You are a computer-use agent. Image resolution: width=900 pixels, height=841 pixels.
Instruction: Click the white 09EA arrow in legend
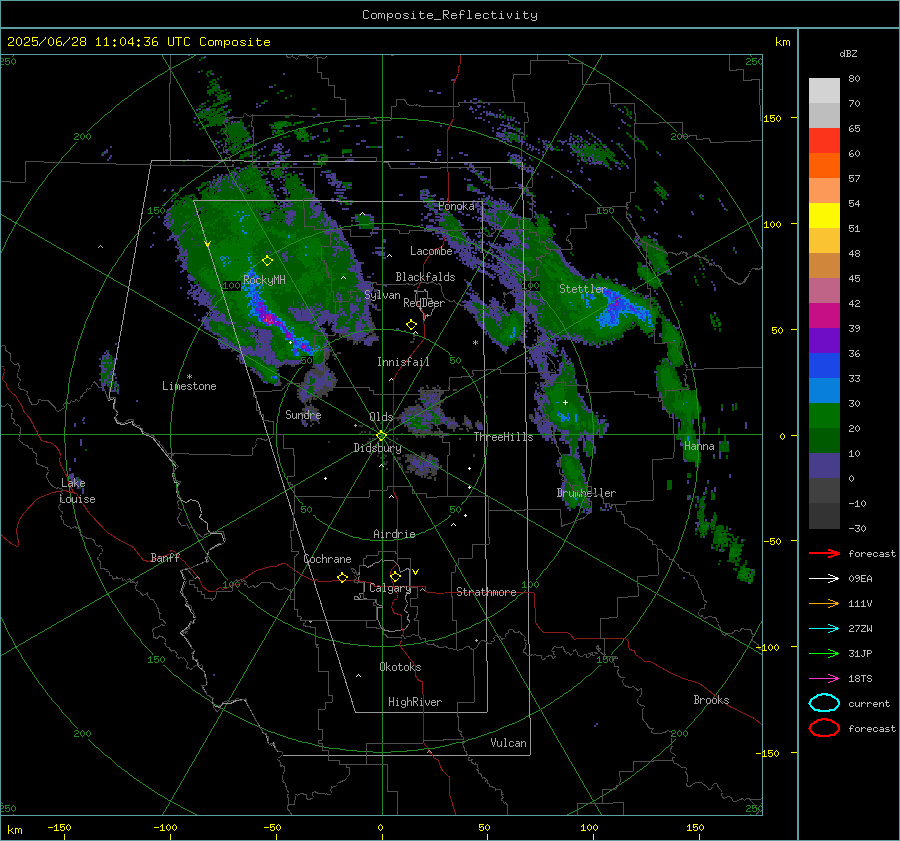825,579
